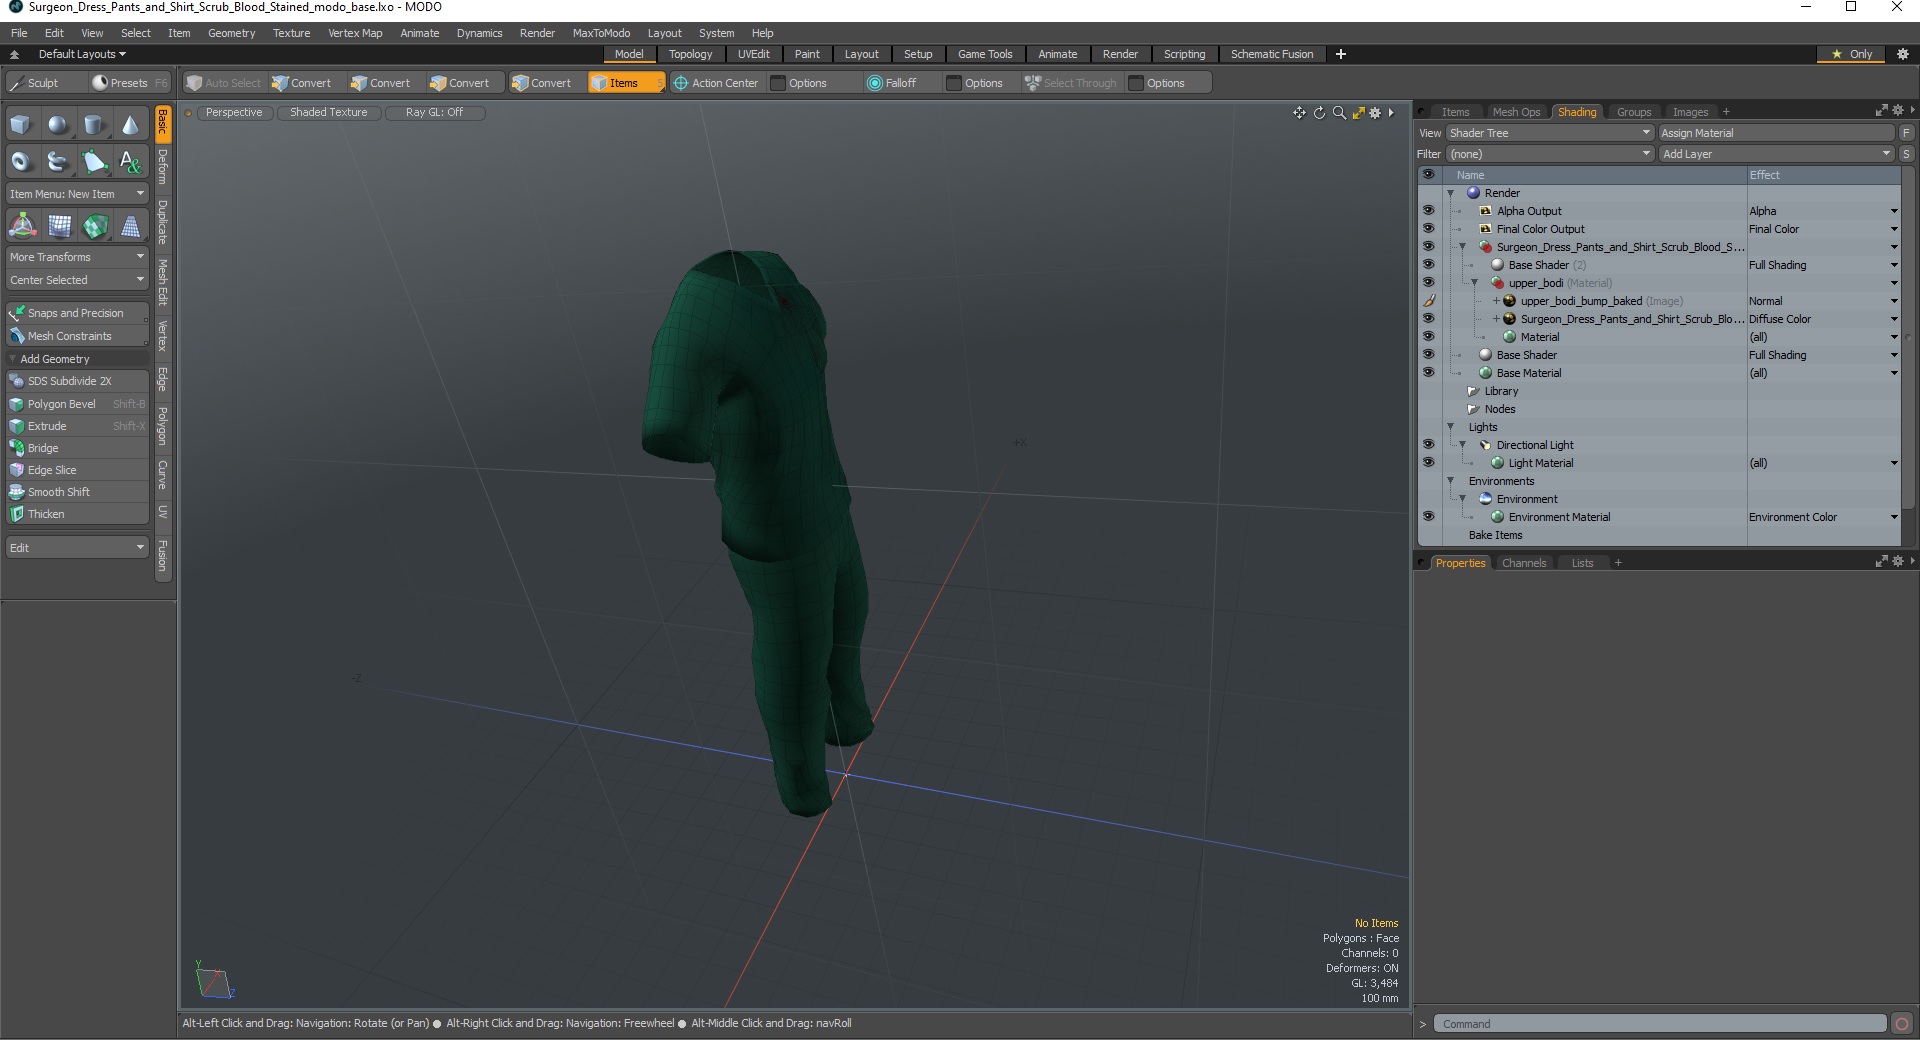Click into the Command input field
Viewport: 1920px width, 1040px height.
pyautogui.click(x=1660, y=1024)
